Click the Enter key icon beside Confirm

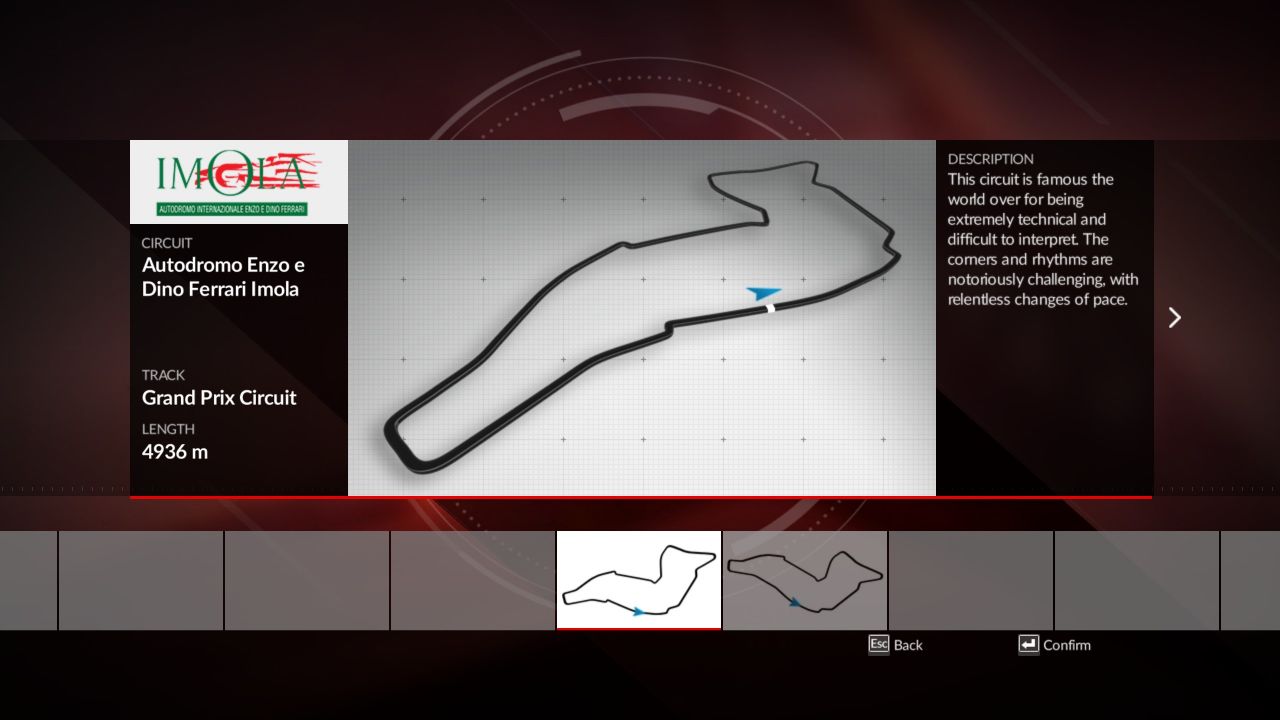(1028, 645)
